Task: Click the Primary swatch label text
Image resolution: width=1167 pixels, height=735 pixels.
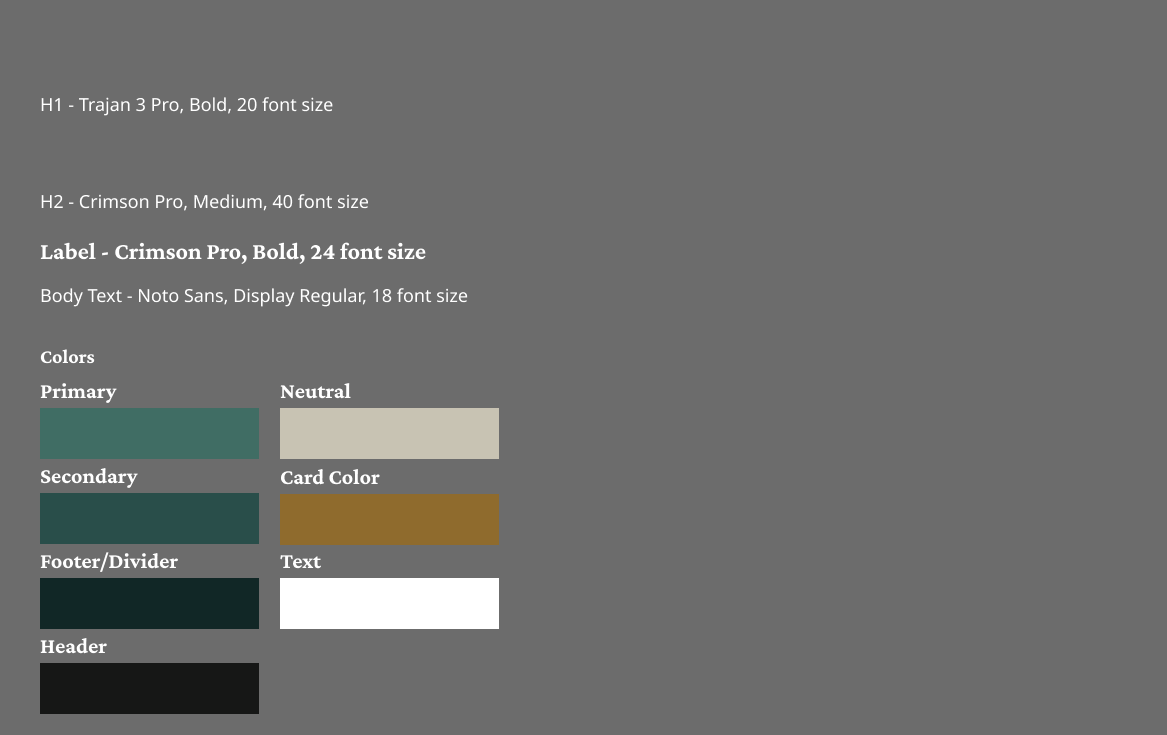Action: pos(78,391)
